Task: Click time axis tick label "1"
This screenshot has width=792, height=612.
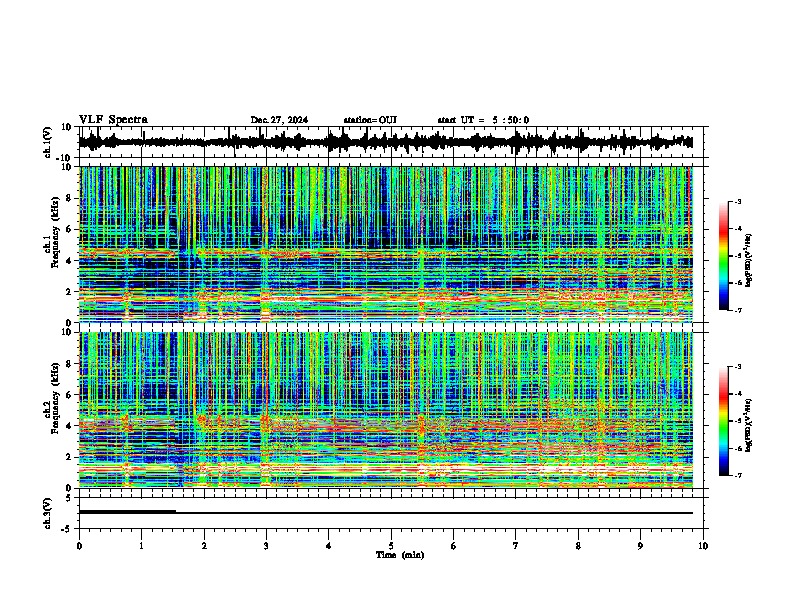Action: (141, 546)
